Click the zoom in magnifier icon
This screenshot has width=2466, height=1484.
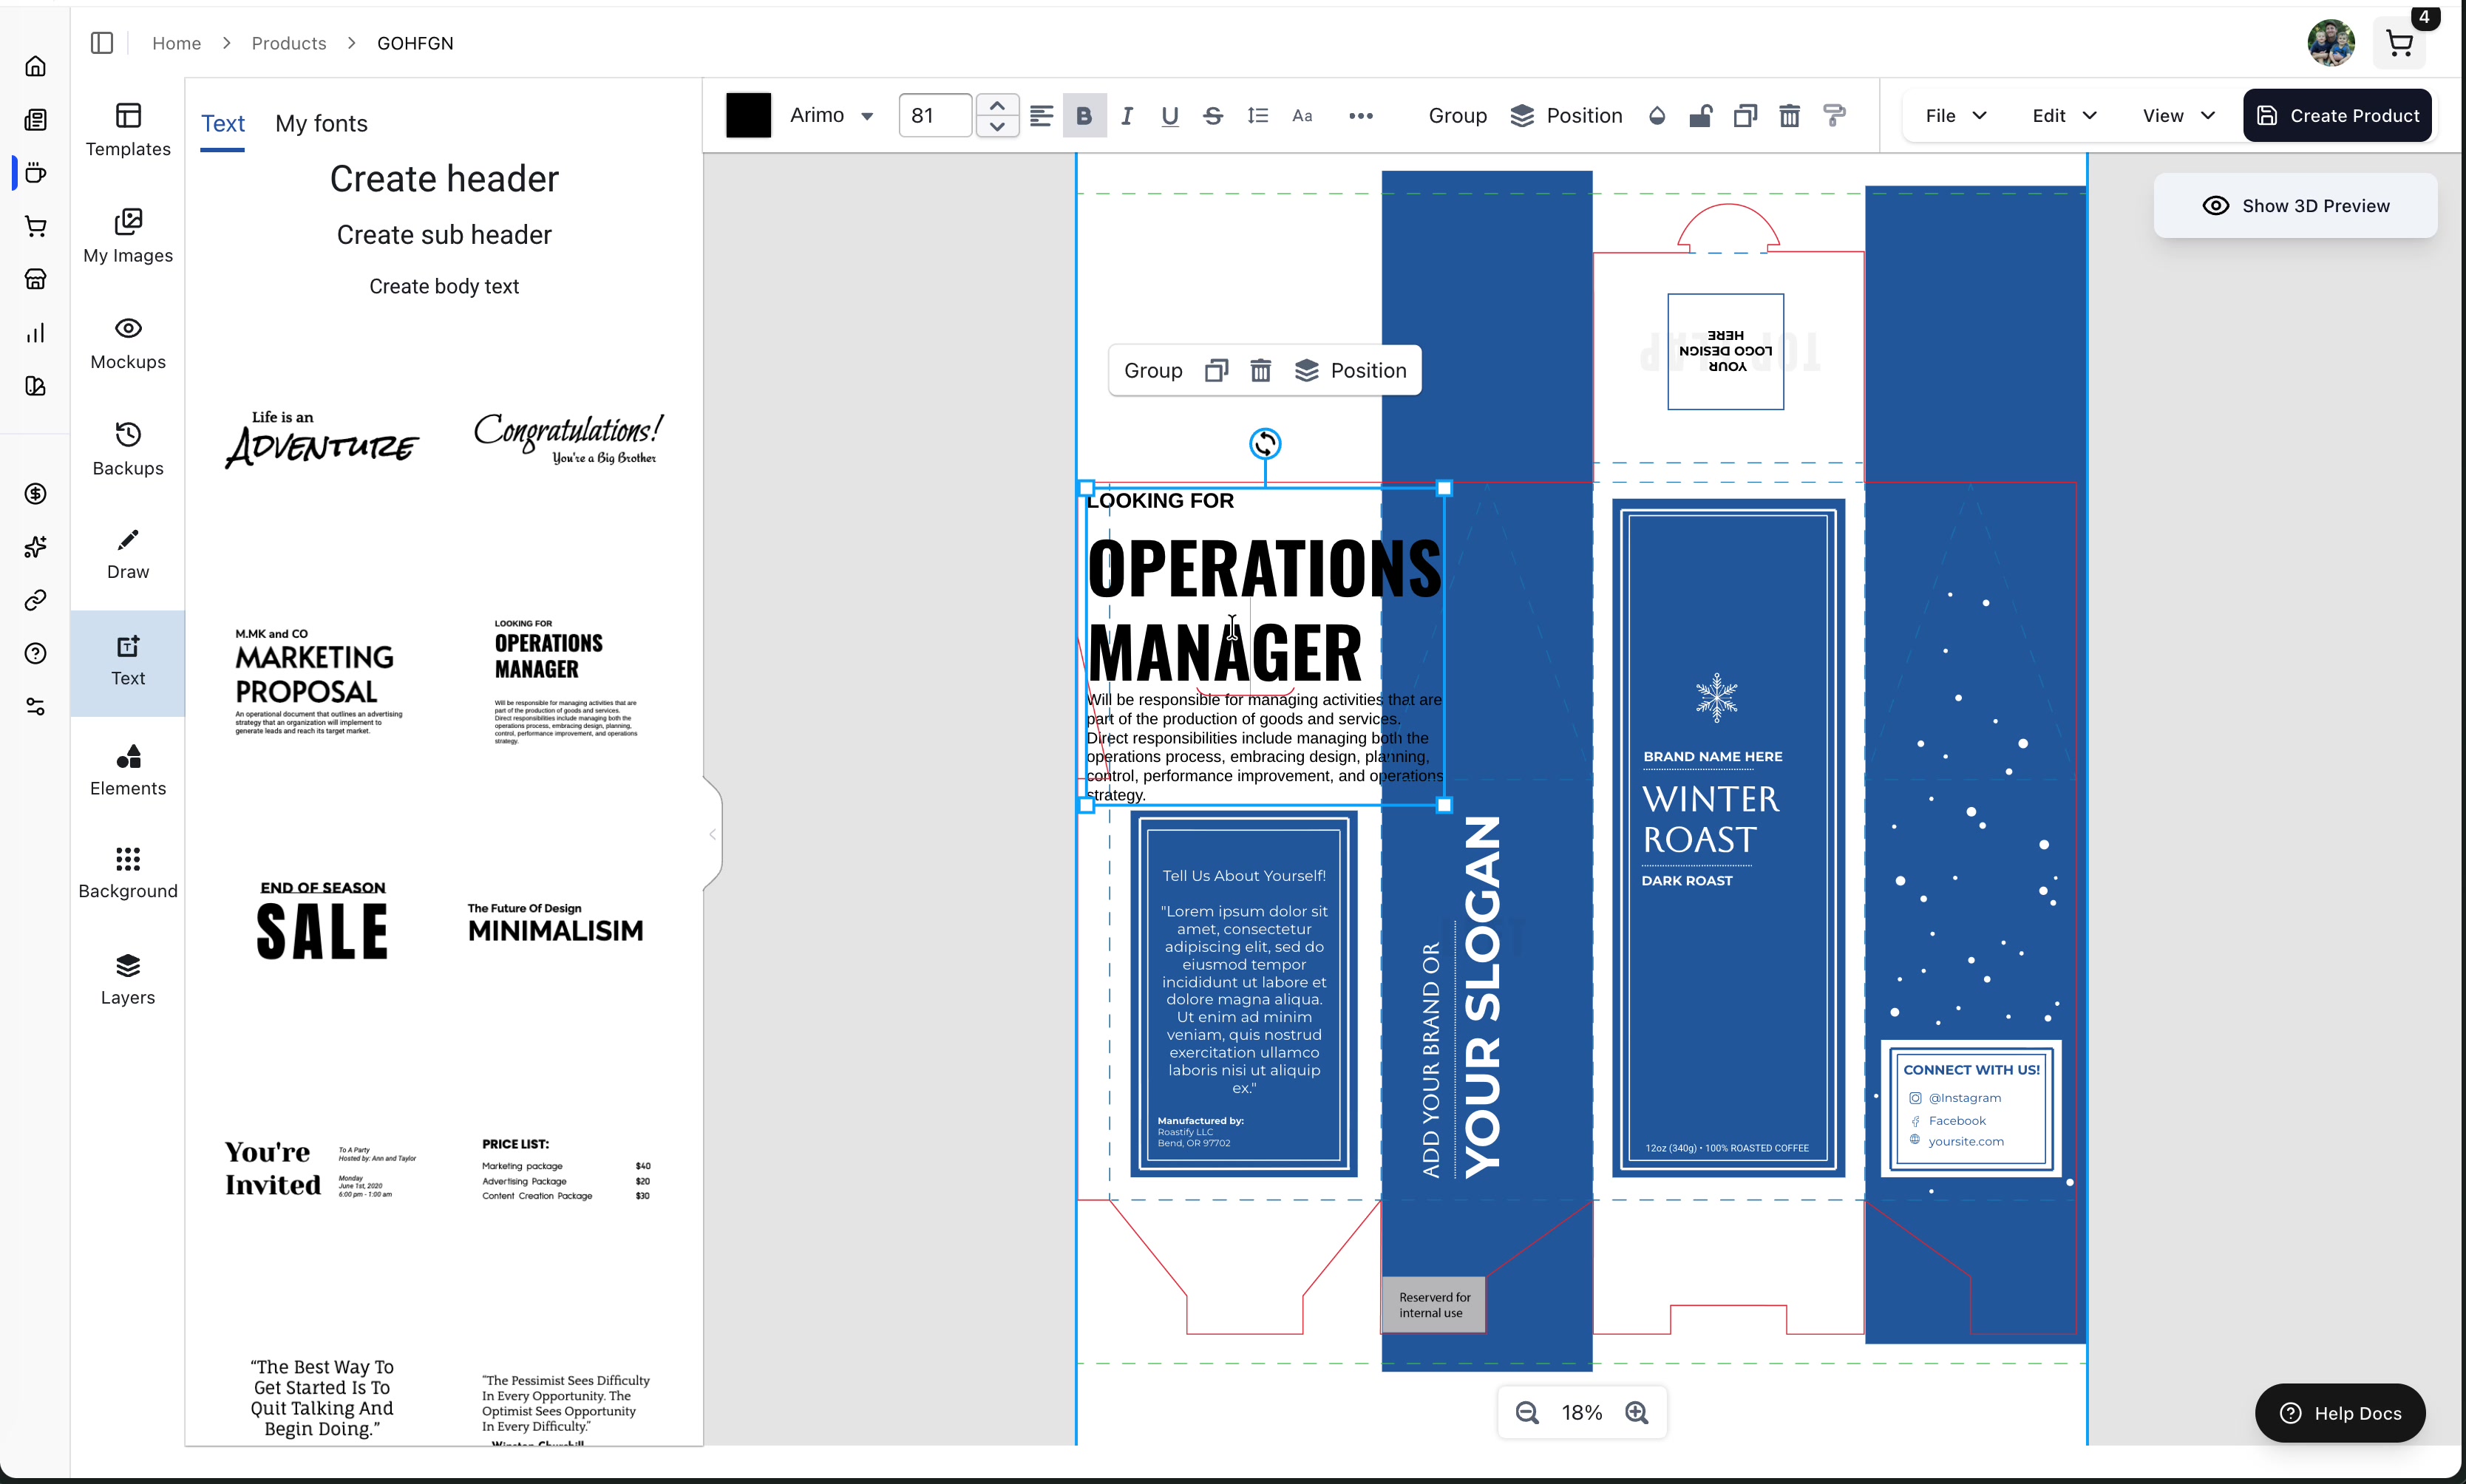(x=1637, y=1412)
